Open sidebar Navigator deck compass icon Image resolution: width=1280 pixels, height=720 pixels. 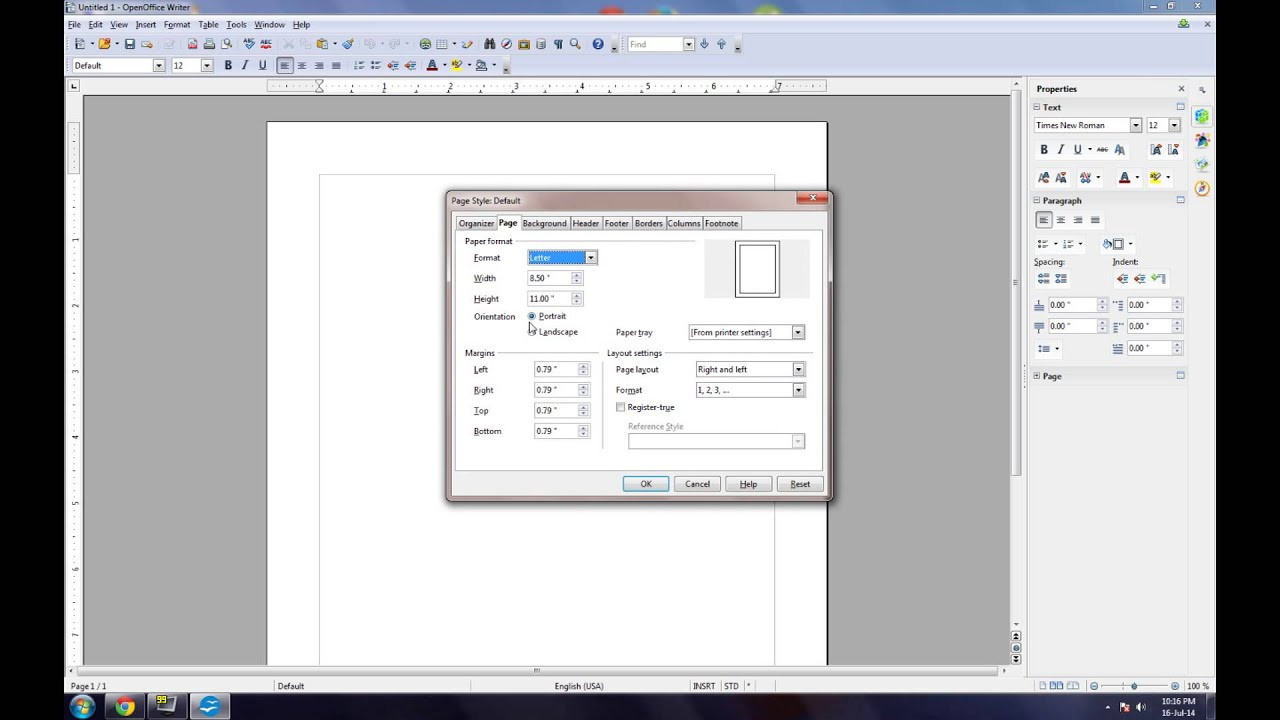pyautogui.click(x=1202, y=188)
